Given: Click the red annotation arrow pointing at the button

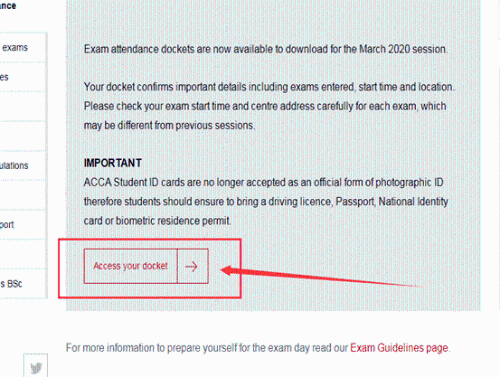Looking at the screenshot, I should (x=322, y=277).
